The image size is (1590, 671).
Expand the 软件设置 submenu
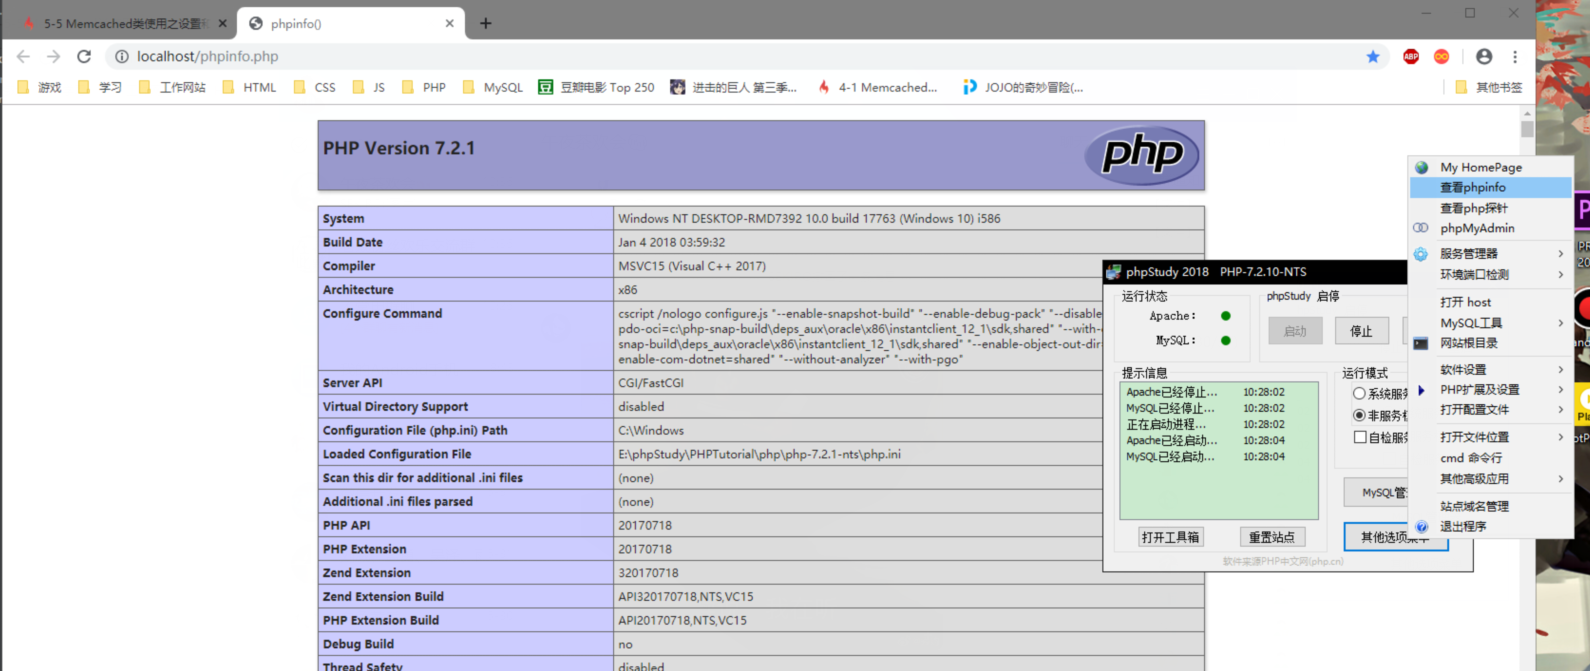click(1489, 370)
